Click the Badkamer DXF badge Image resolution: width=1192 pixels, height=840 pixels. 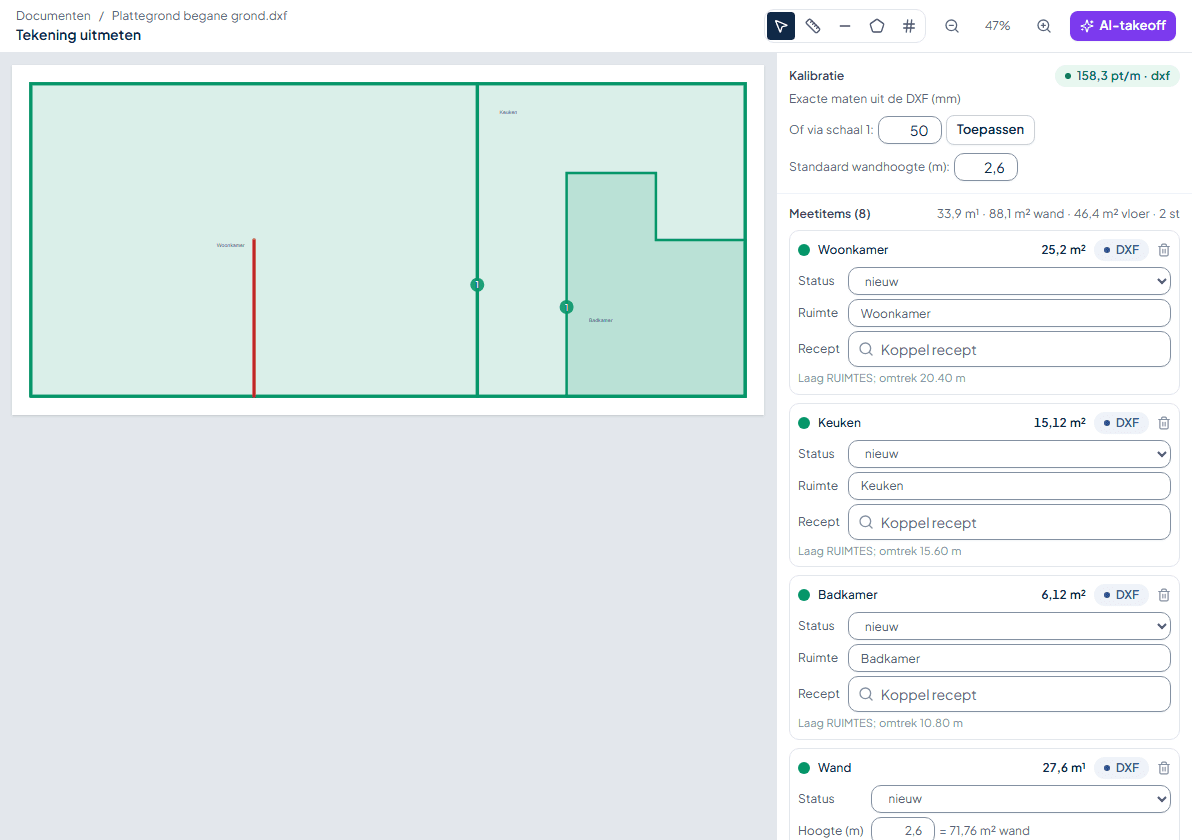pos(1121,595)
